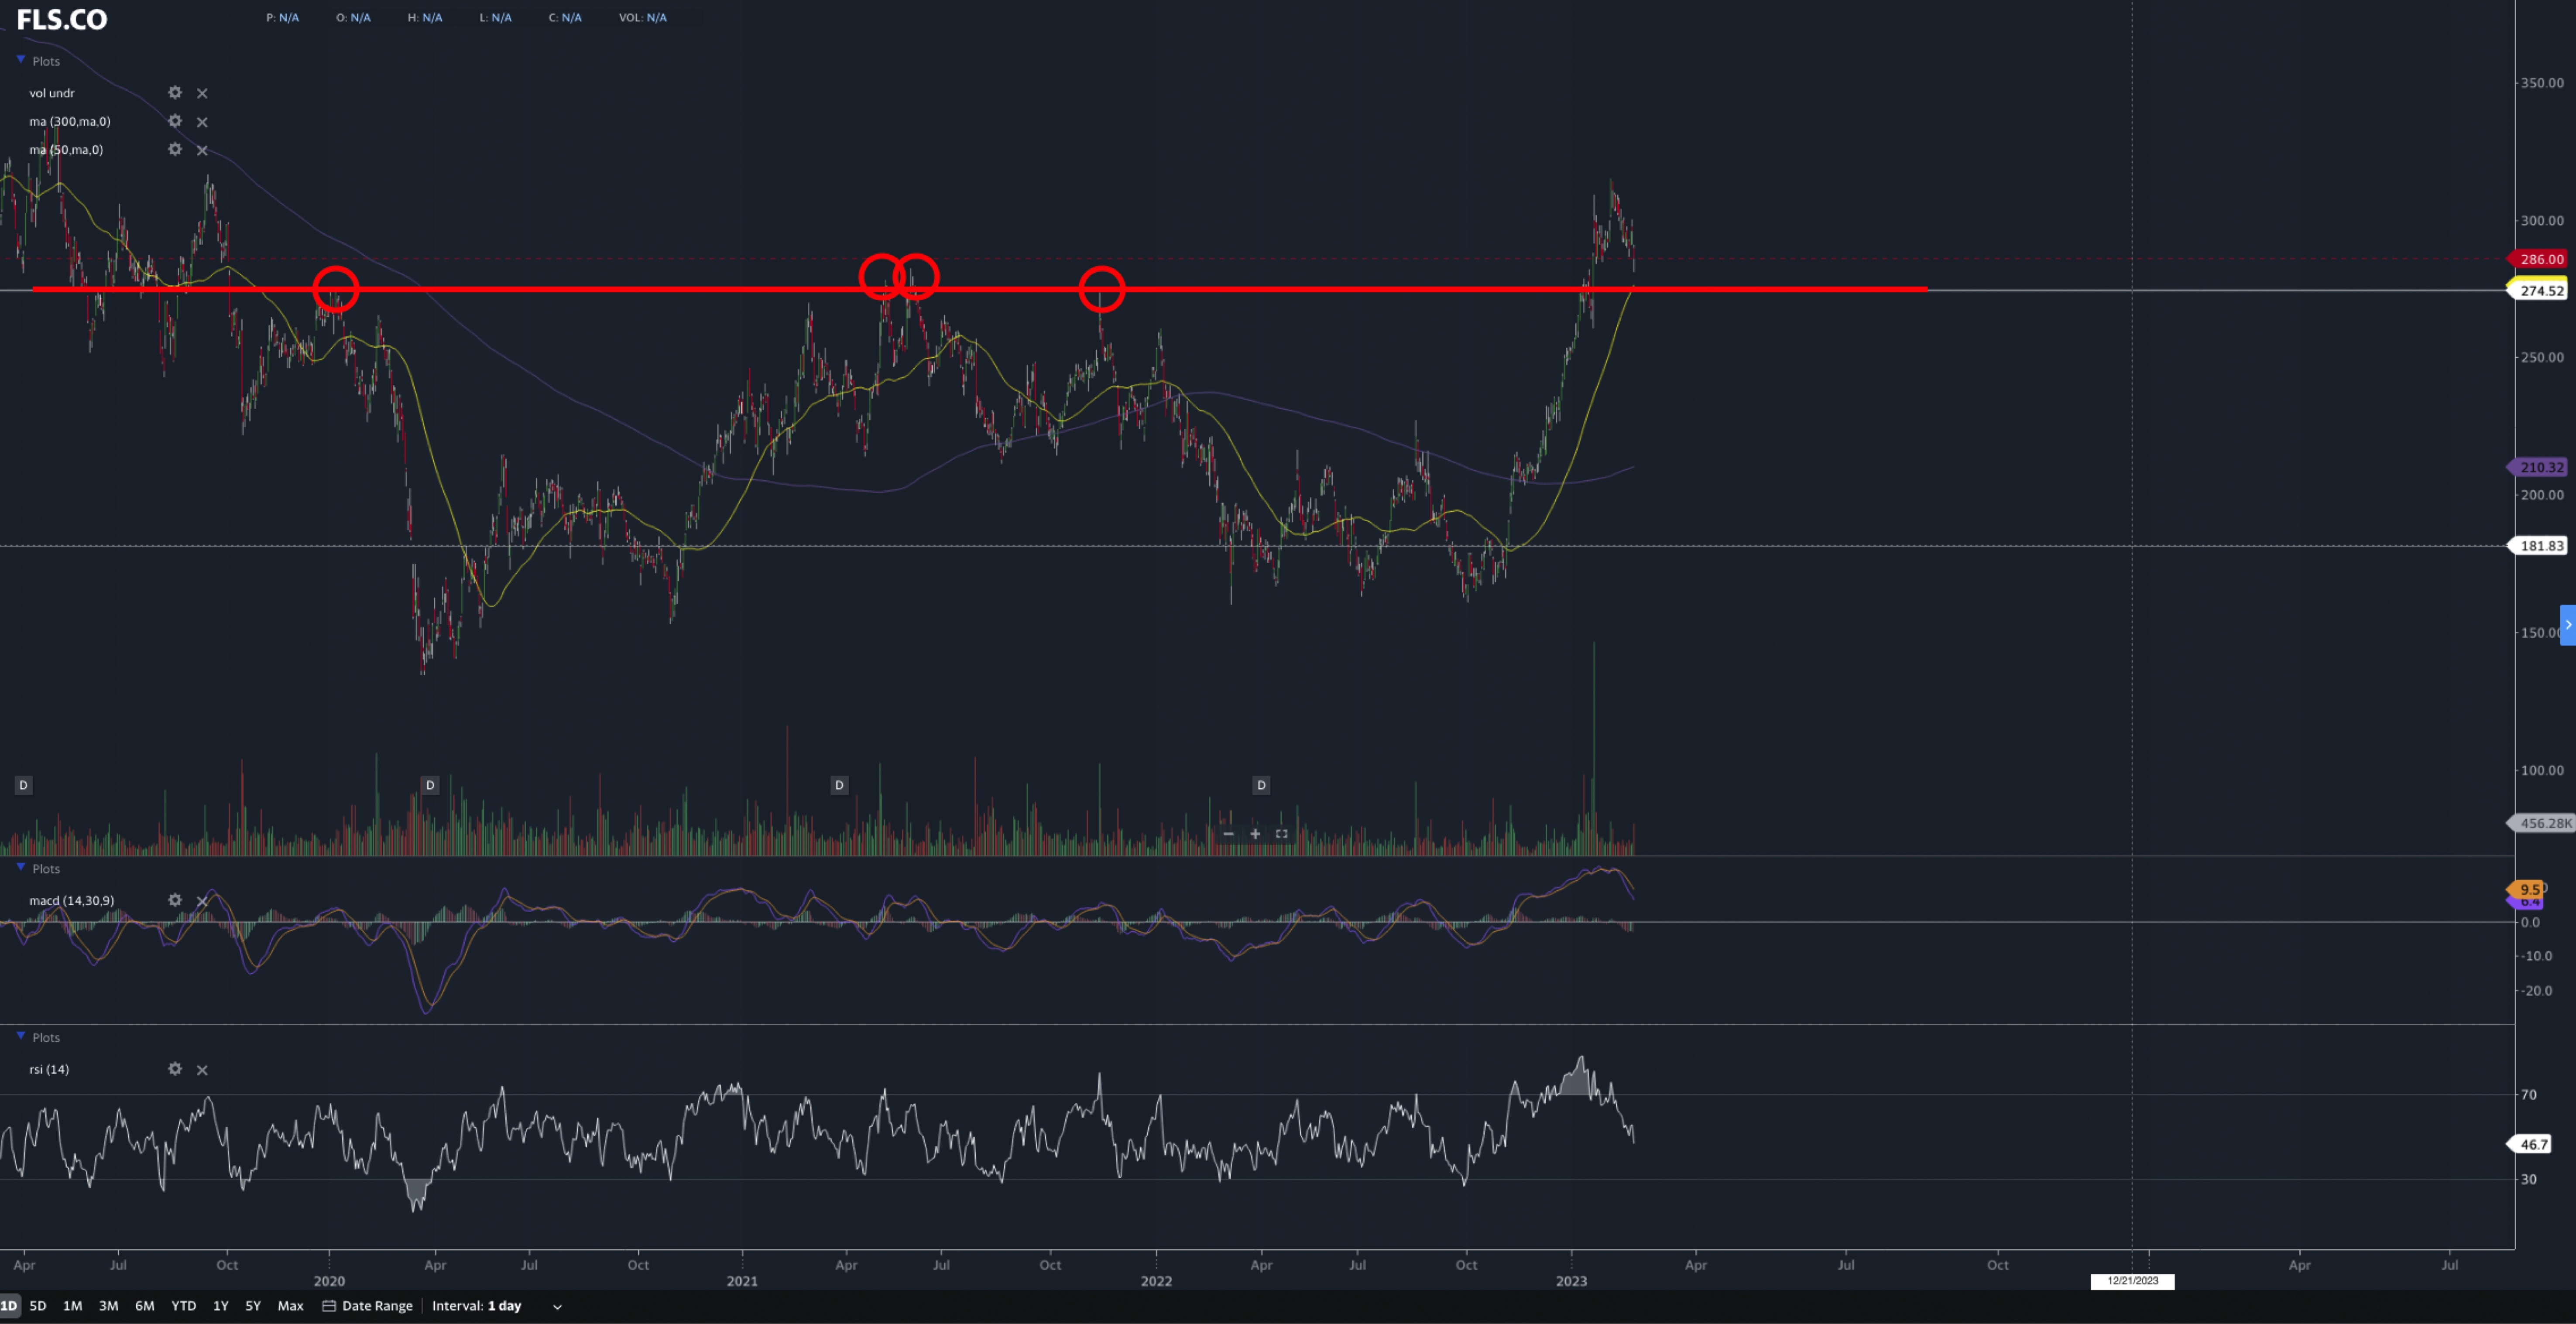
Task: Collapse the Plots list in the RSI pane
Action: click(x=21, y=1036)
